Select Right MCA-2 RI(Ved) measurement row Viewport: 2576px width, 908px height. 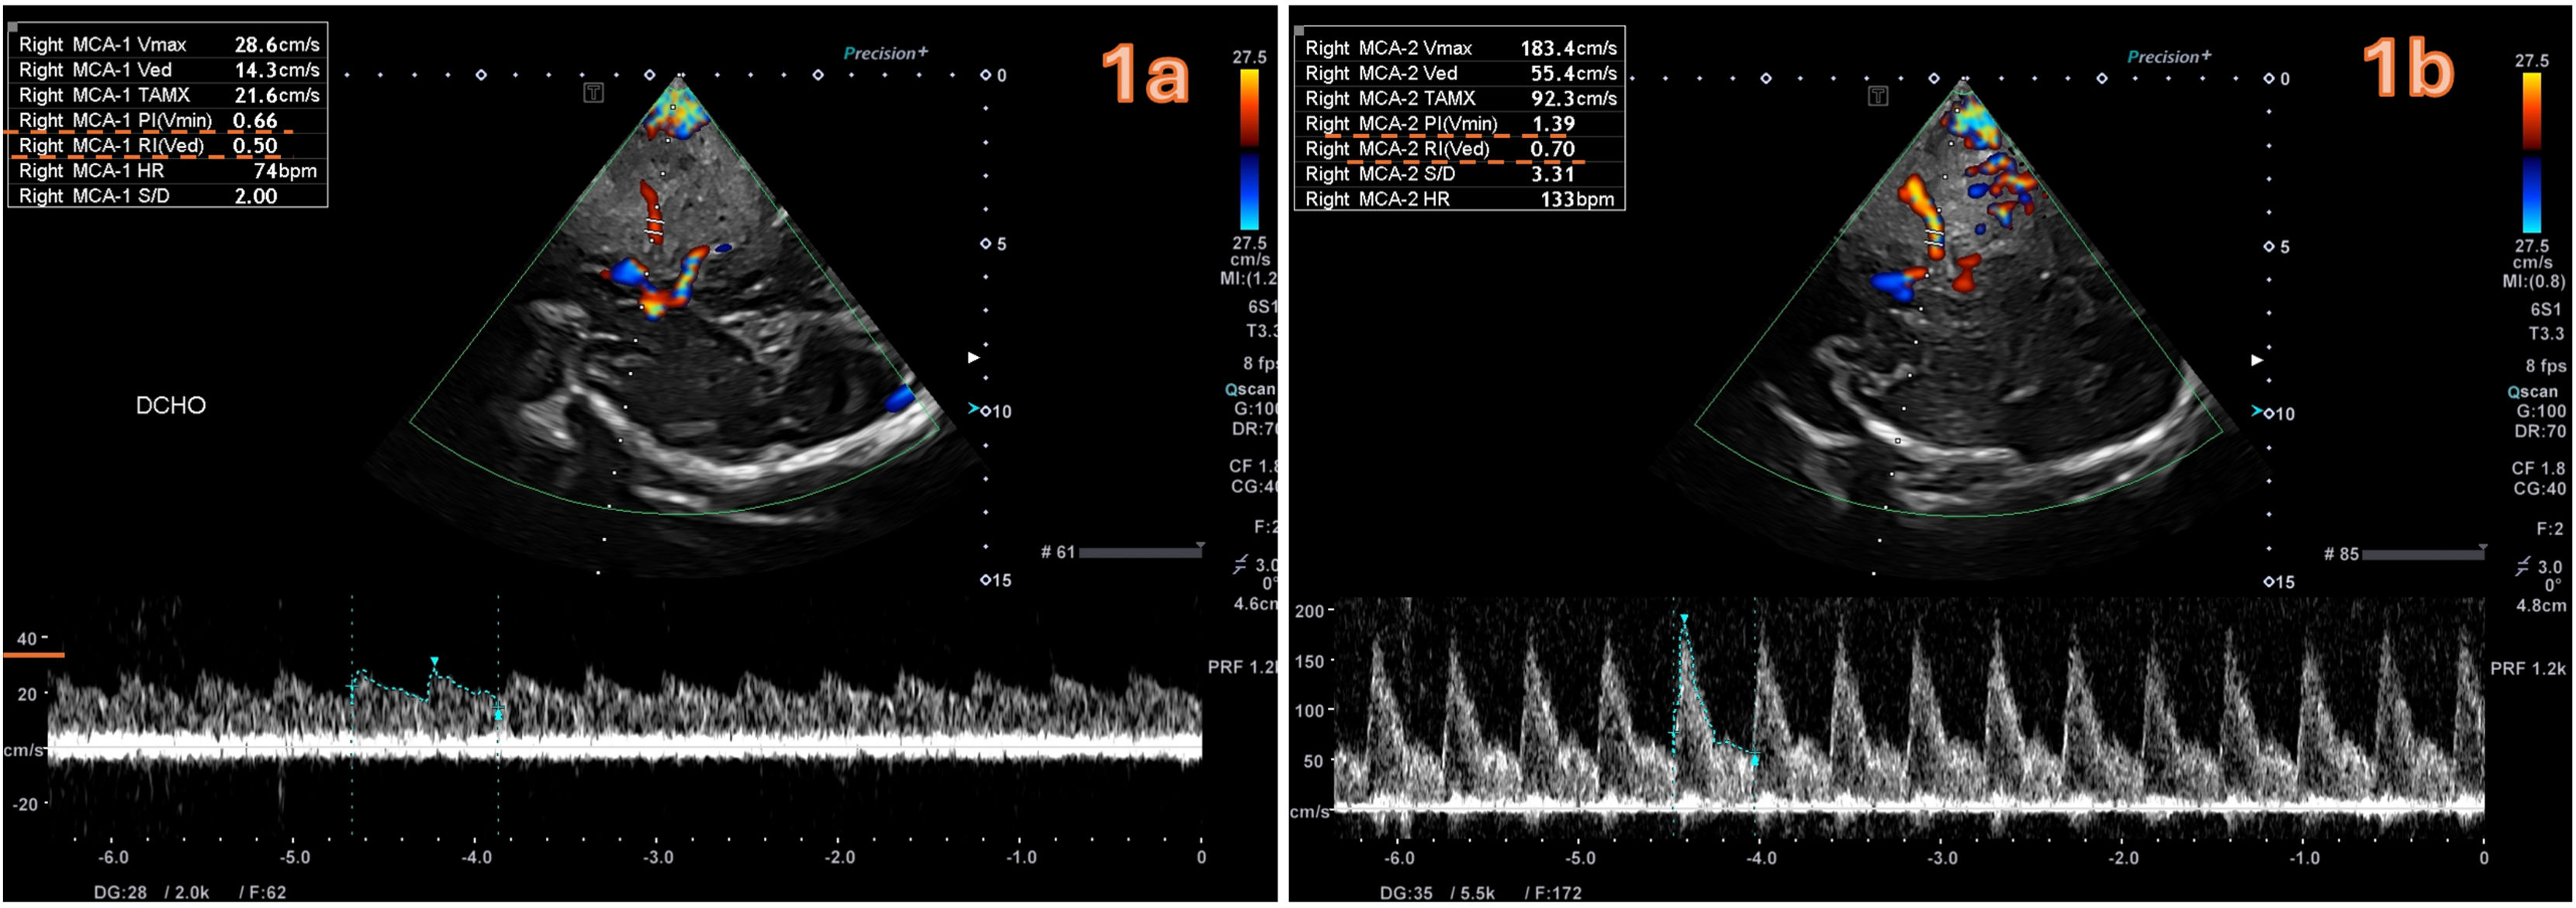coord(1458,149)
